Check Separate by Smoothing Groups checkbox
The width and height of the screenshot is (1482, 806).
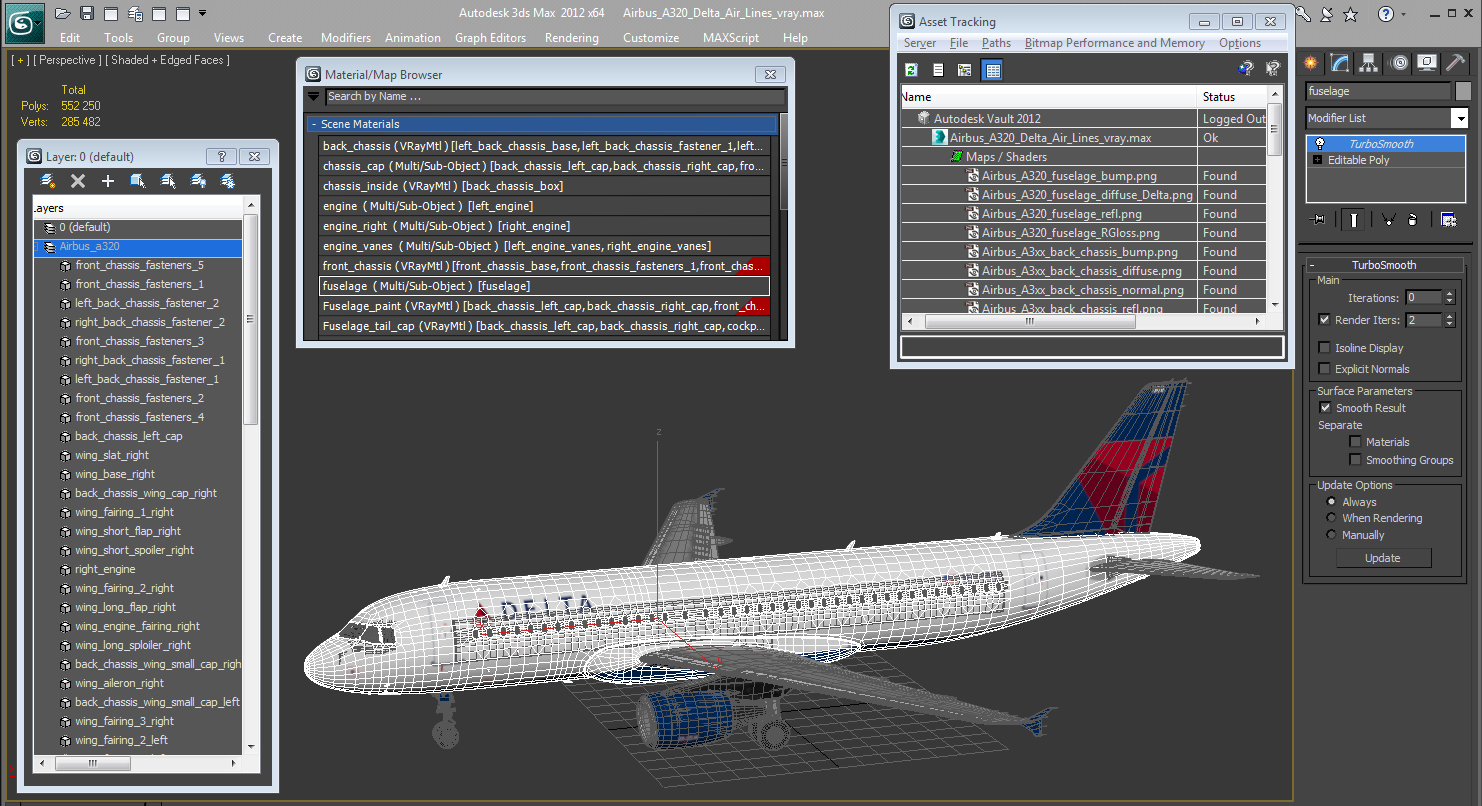[x=1355, y=460]
